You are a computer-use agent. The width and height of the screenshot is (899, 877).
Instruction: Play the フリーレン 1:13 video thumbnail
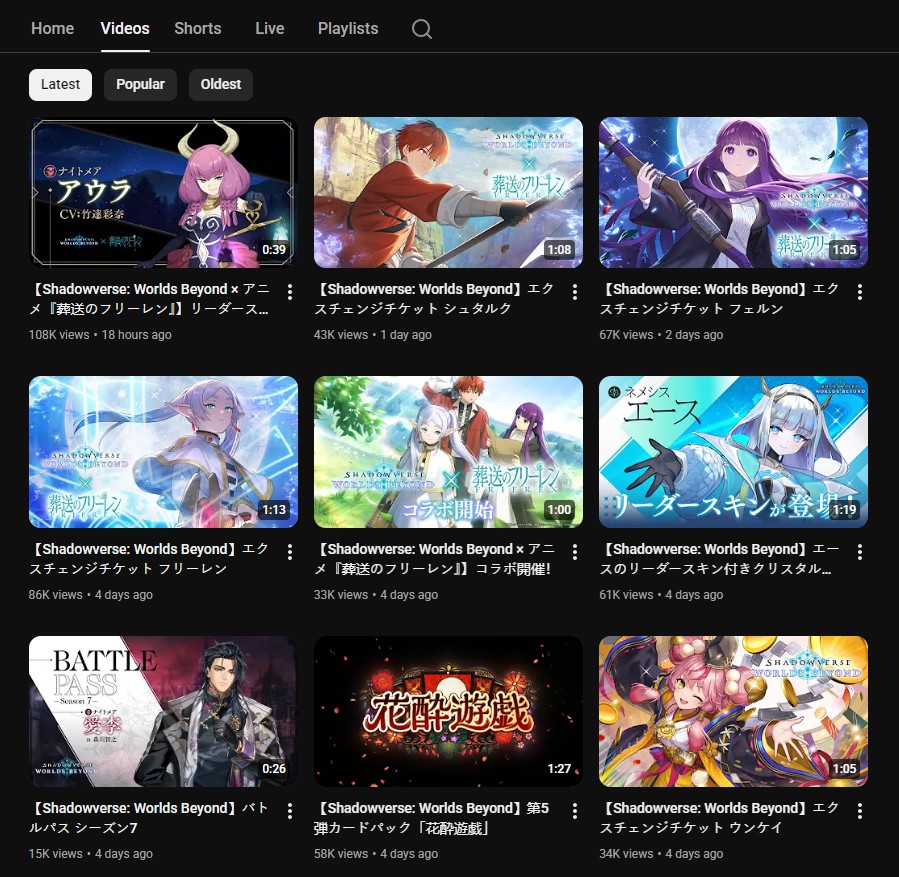[163, 452]
